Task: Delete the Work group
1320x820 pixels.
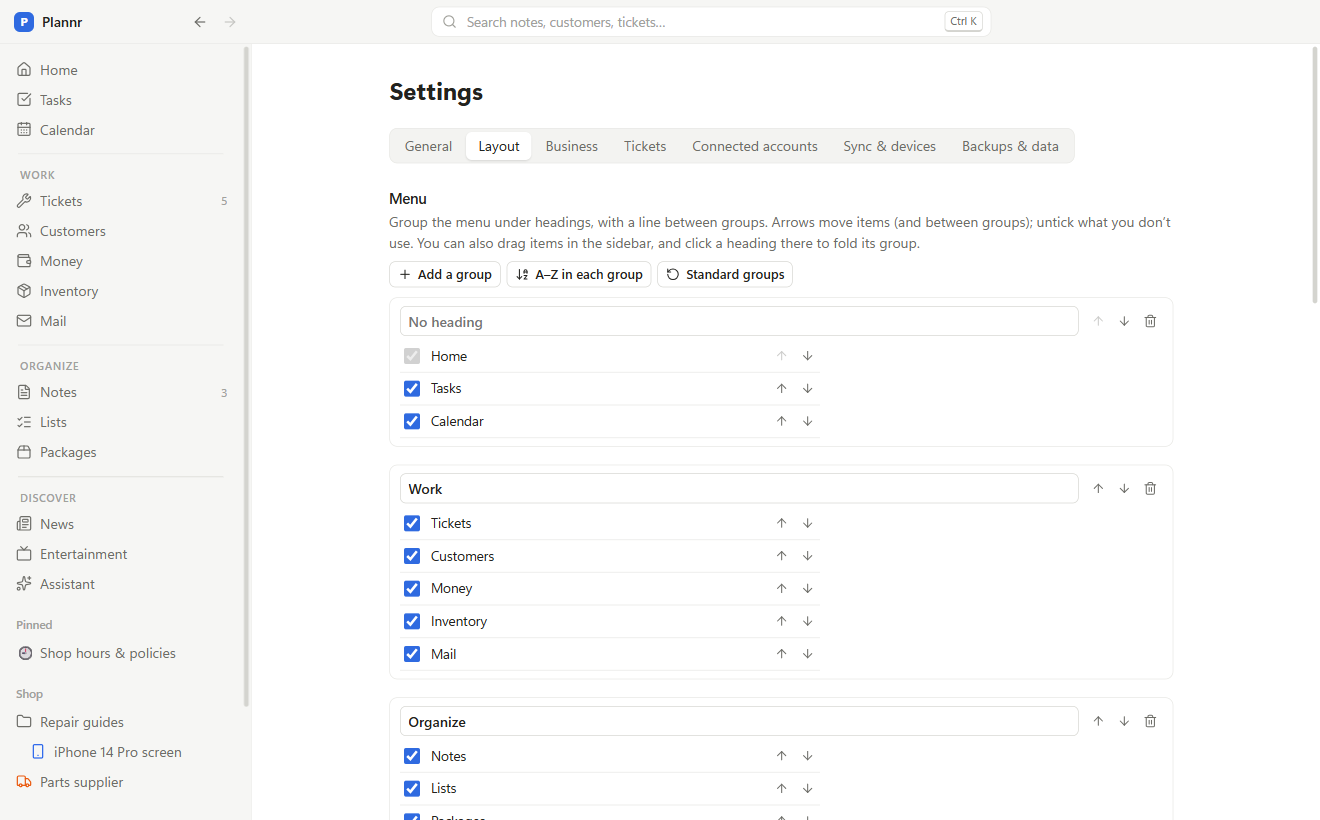Action: click(x=1150, y=488)
